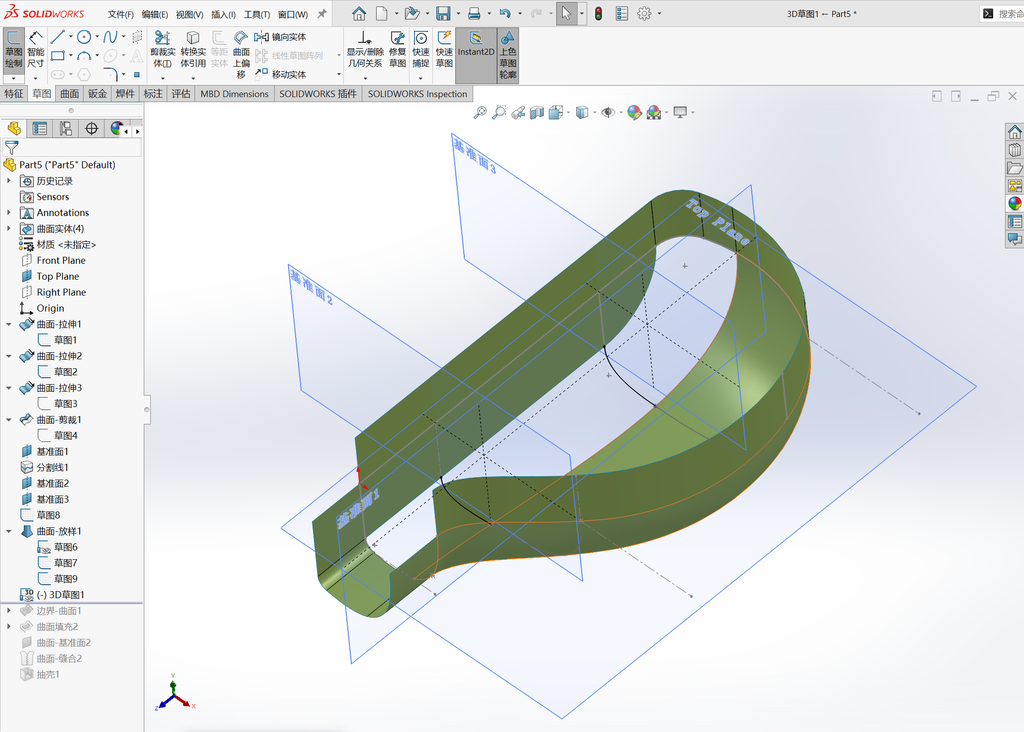Toggle the Rebuild traffic light icon
1024x732 pixels.
coord(598,13)
